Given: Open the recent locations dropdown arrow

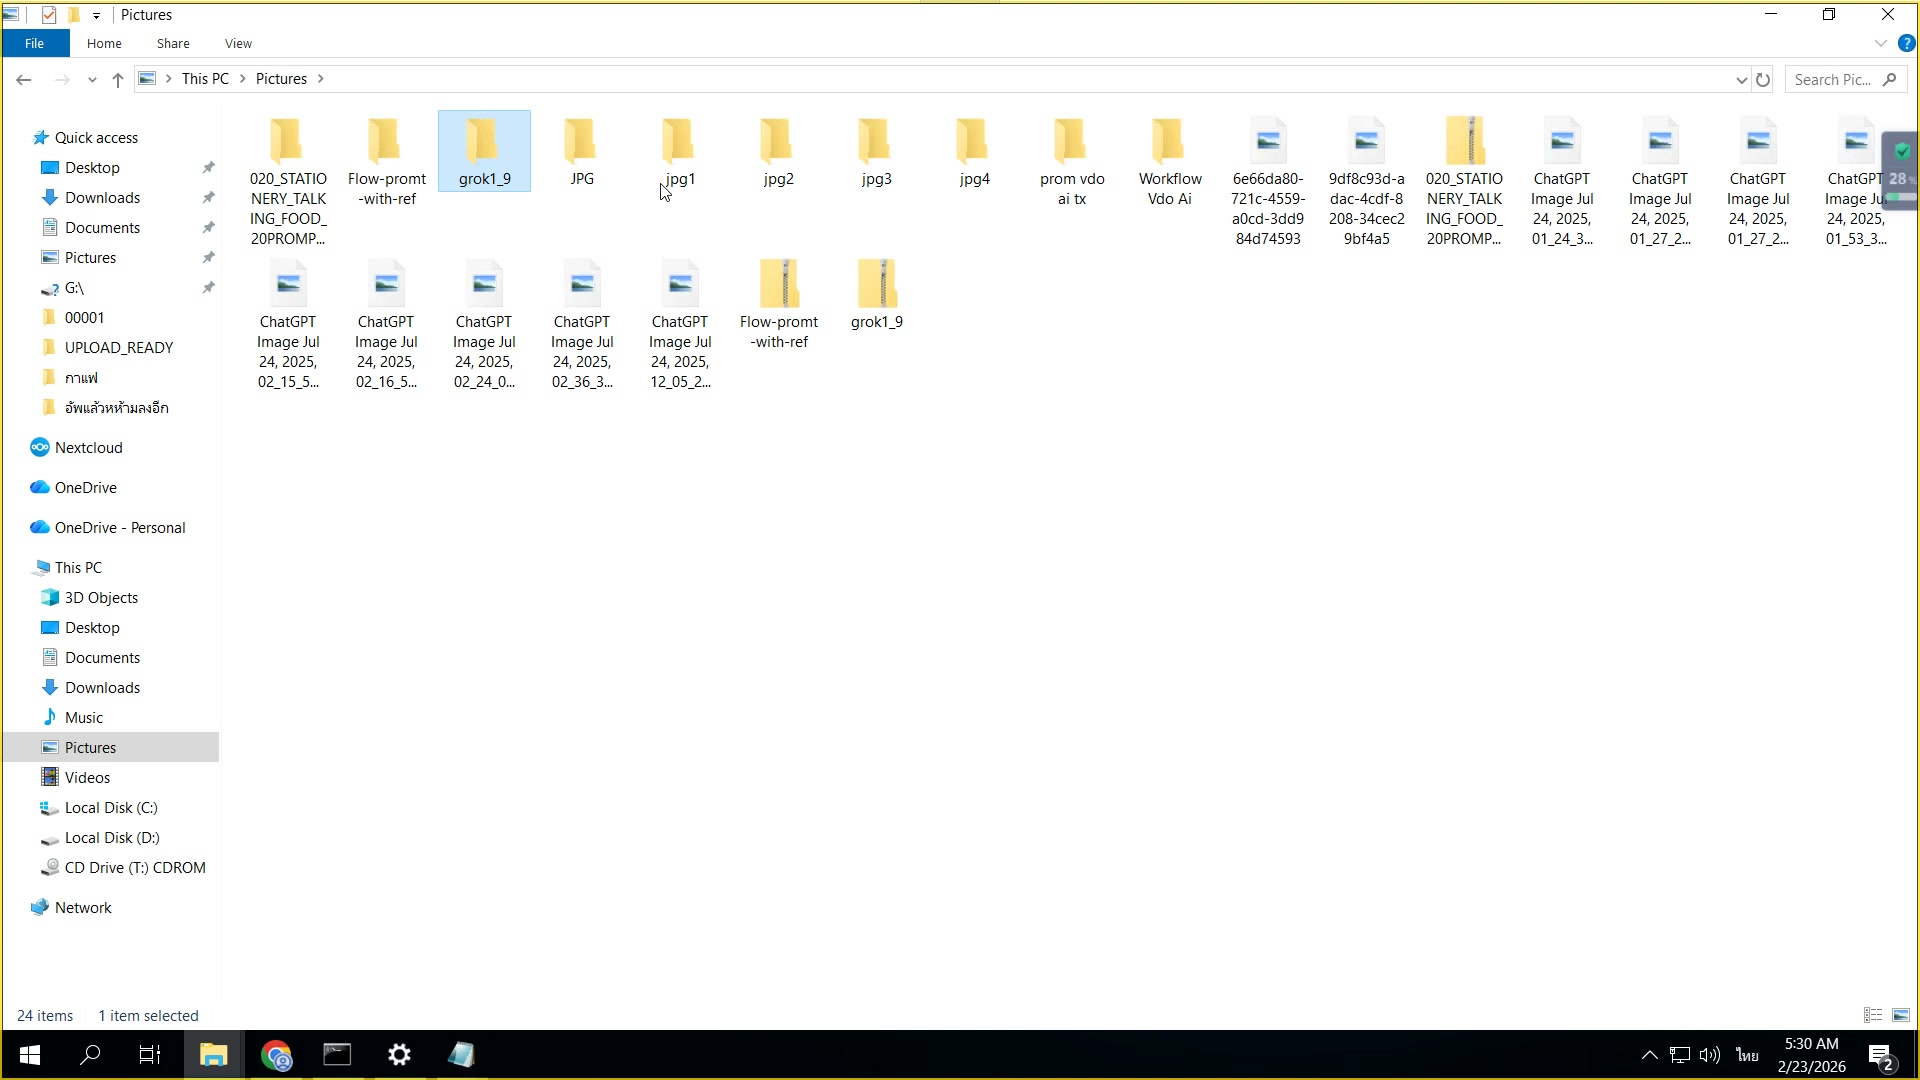Looking at the screenshot, I should tap(92, 79).
